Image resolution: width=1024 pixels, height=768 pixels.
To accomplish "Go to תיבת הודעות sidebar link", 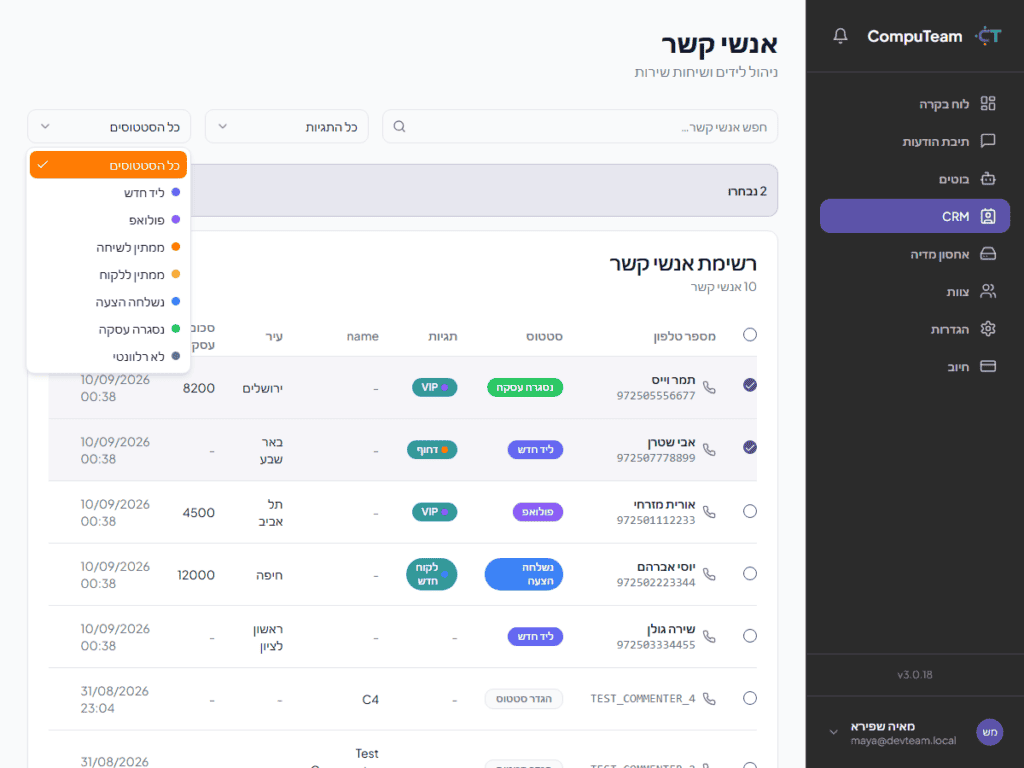I will click(x=915, y=141).
